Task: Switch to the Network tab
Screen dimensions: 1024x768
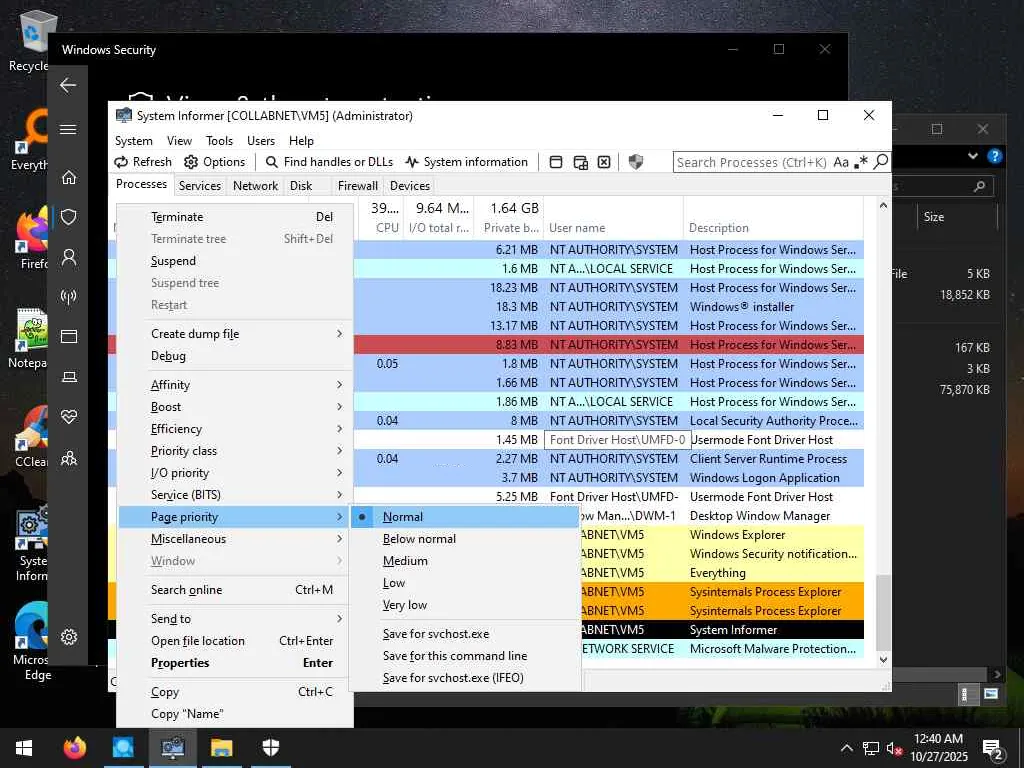Action: (x=255, y=185)
